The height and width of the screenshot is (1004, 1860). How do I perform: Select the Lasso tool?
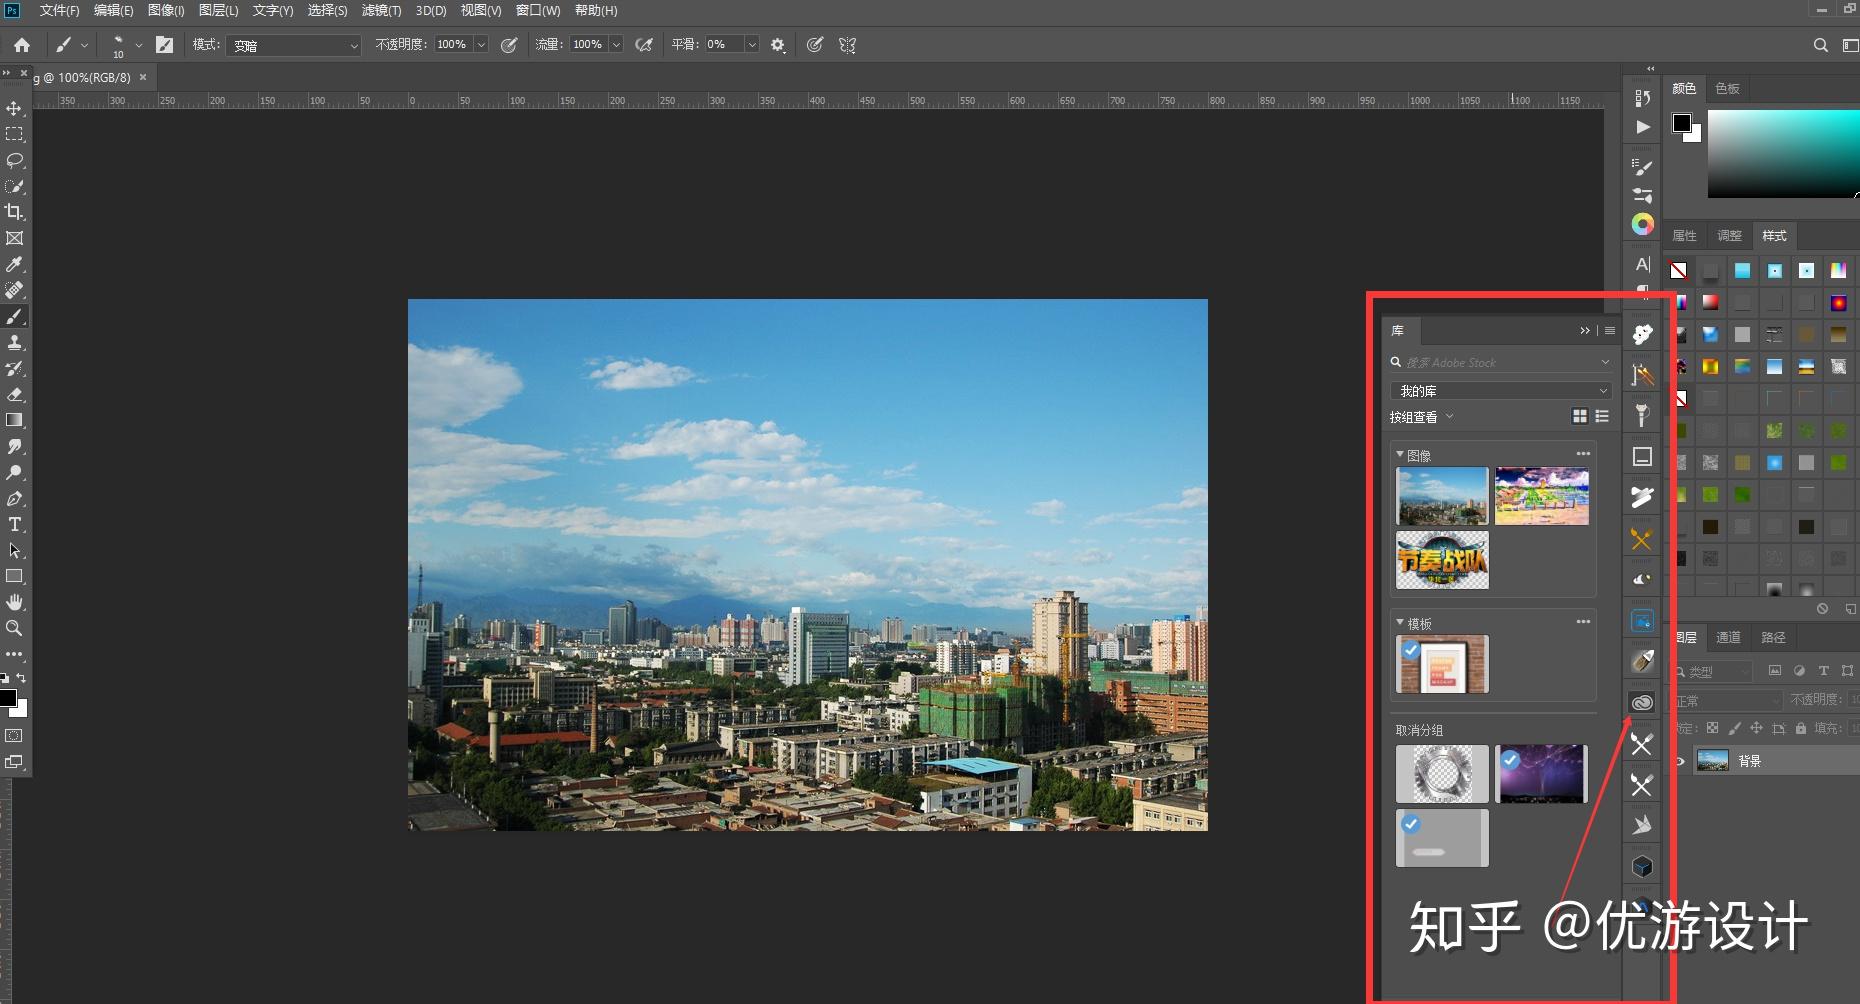14,160
